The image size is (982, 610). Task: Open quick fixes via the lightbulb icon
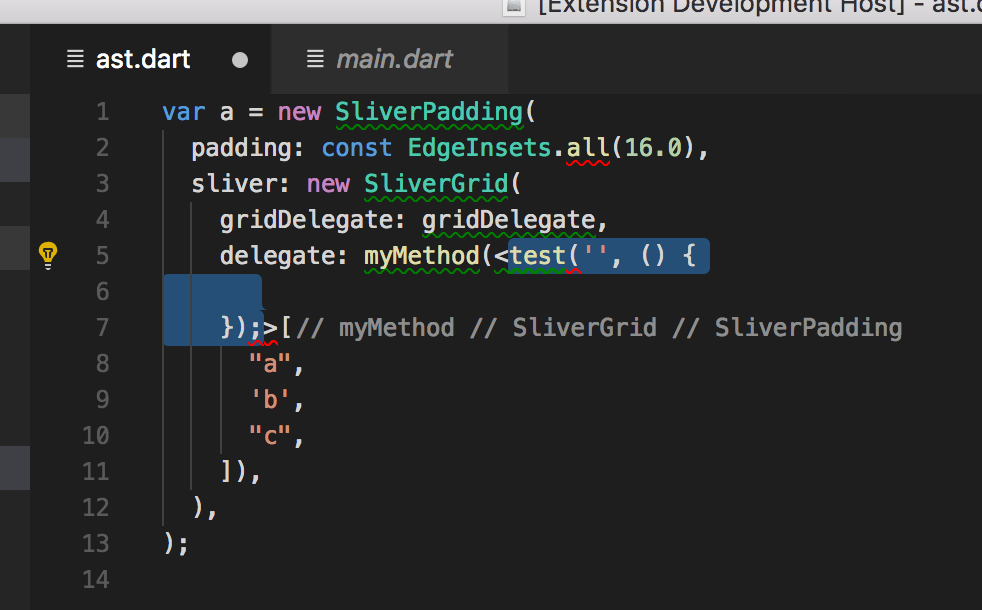(x=47, y=255)
